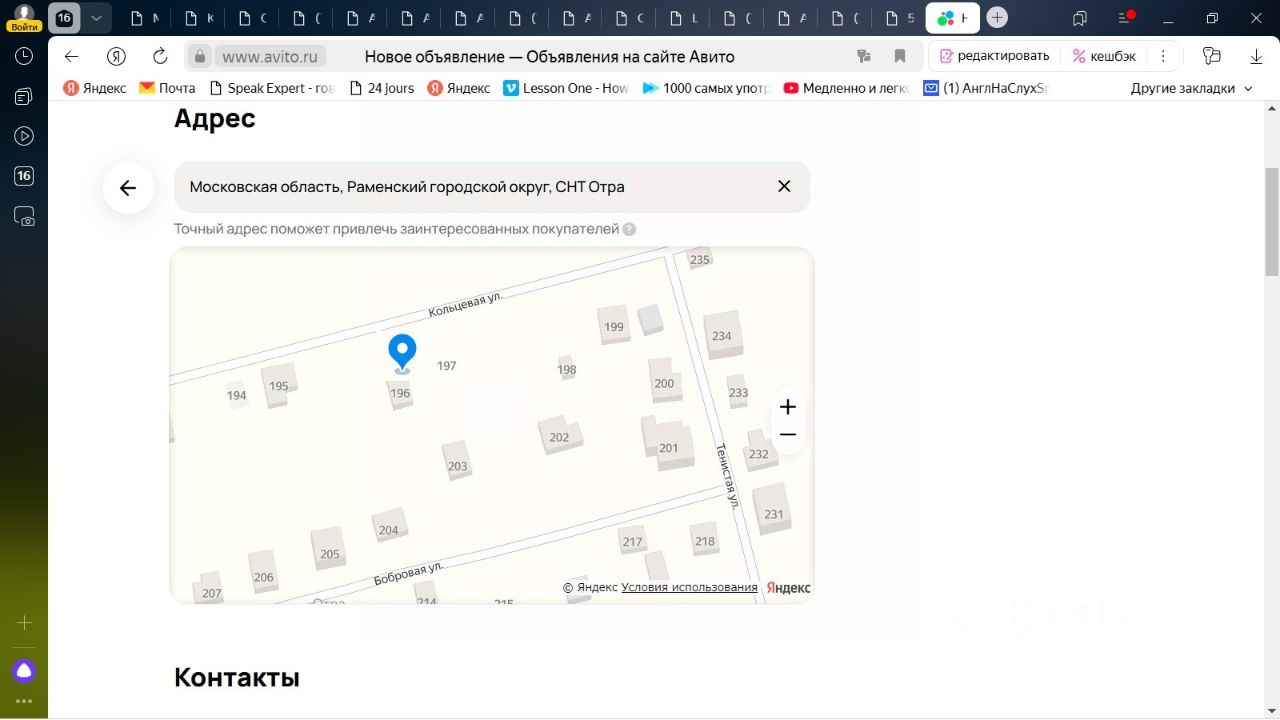Clear the address field with the X
The height and width of the screenshot is (720, 1280).
coord(784,186)
